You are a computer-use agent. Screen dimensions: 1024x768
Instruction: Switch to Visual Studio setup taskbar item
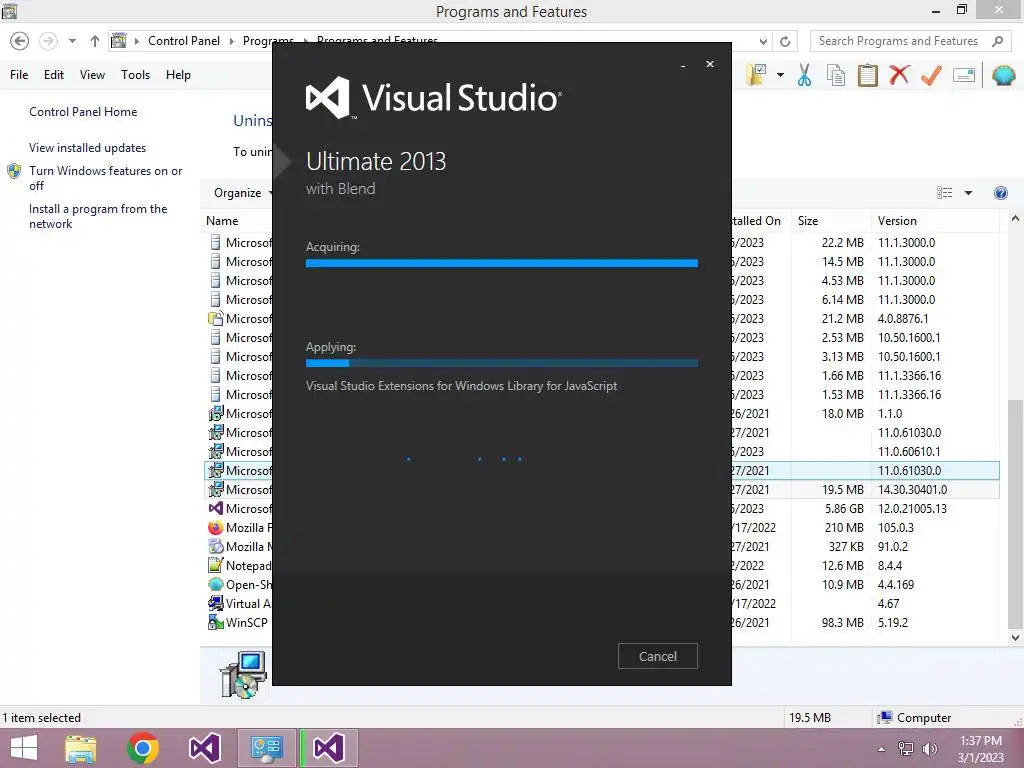point(328,748)
